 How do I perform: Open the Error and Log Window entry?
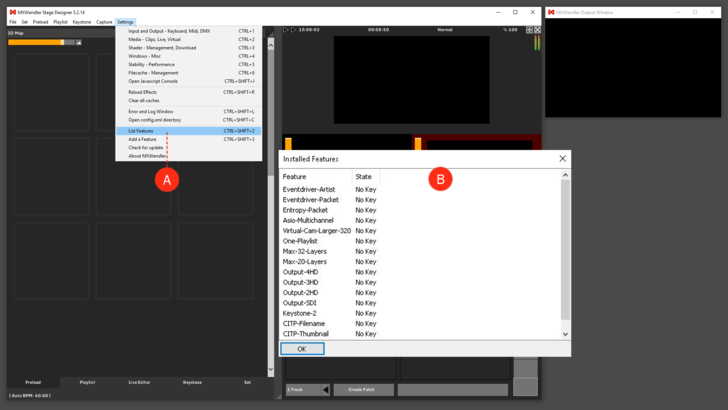click(x=188, y=112)
